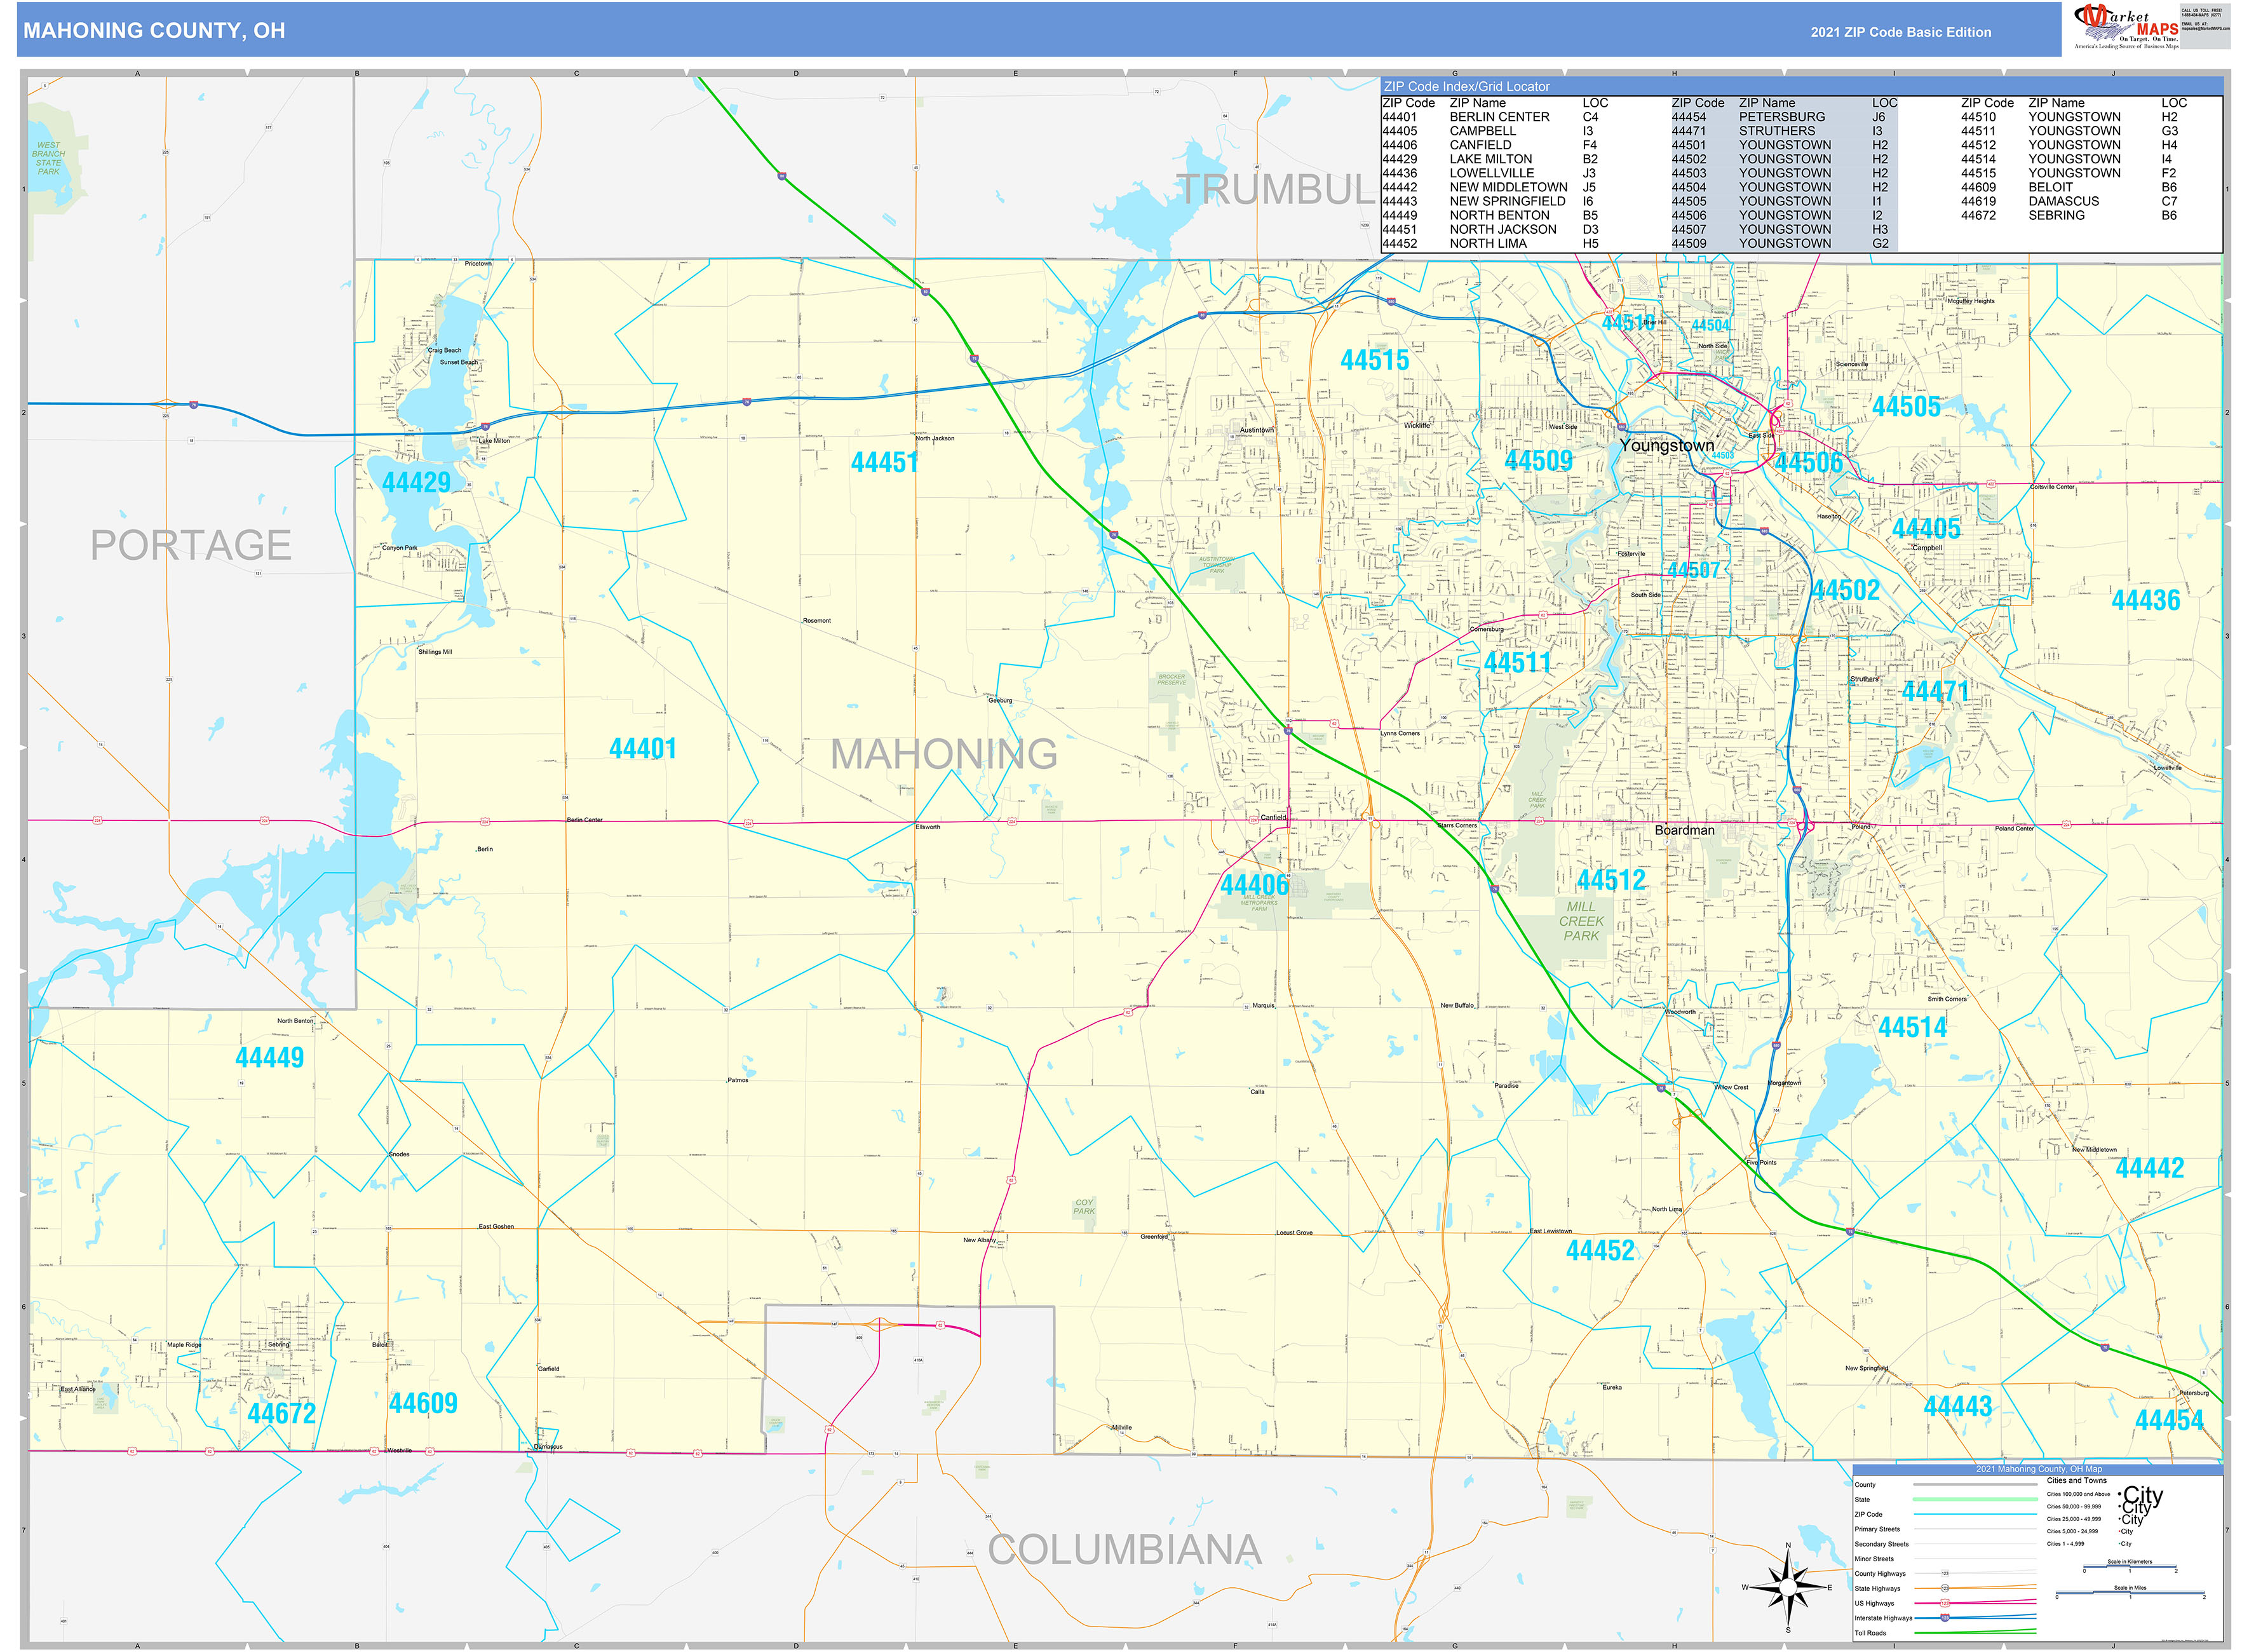Click the Mahoning County, OH title
Viewport: 2242px width, 1652px height.
click(x=154, y=31)
